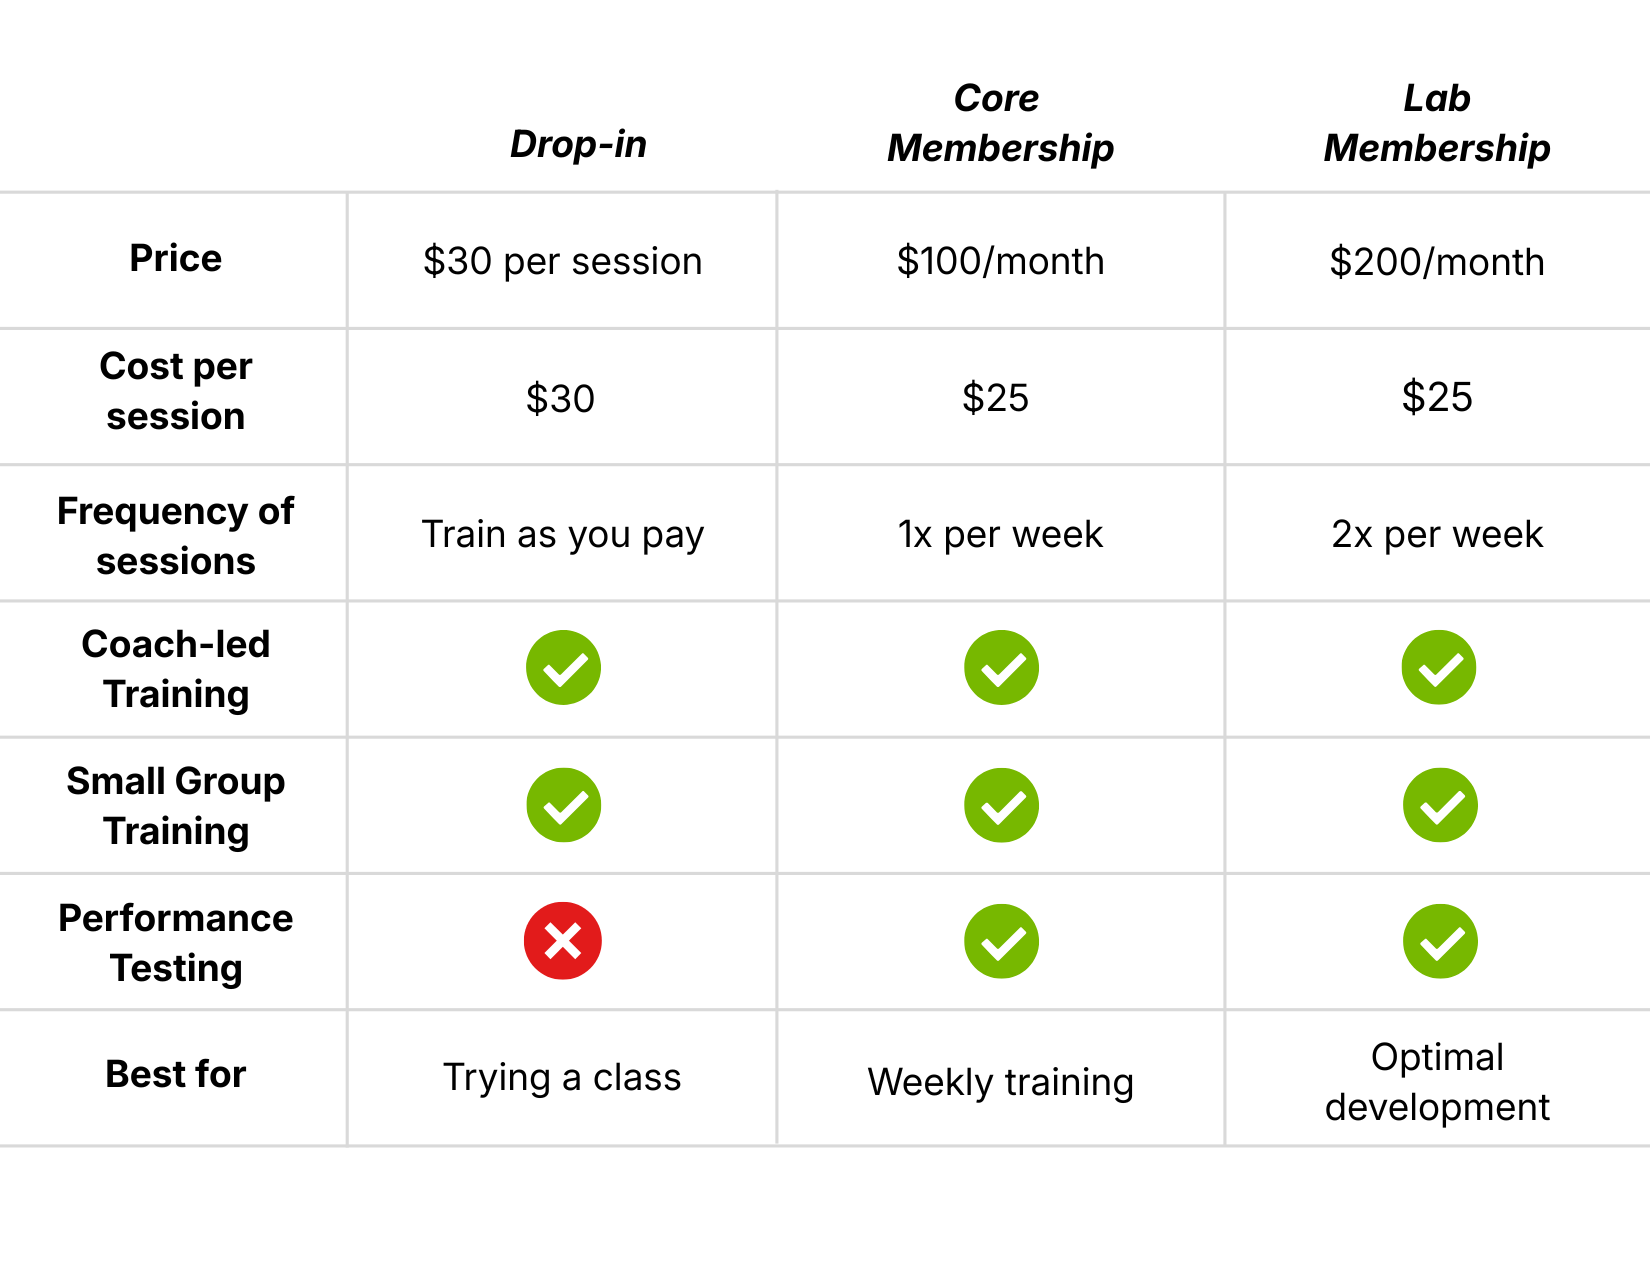Click the Core Membership Coach-led Training checkmark

tap(1001, 667)
